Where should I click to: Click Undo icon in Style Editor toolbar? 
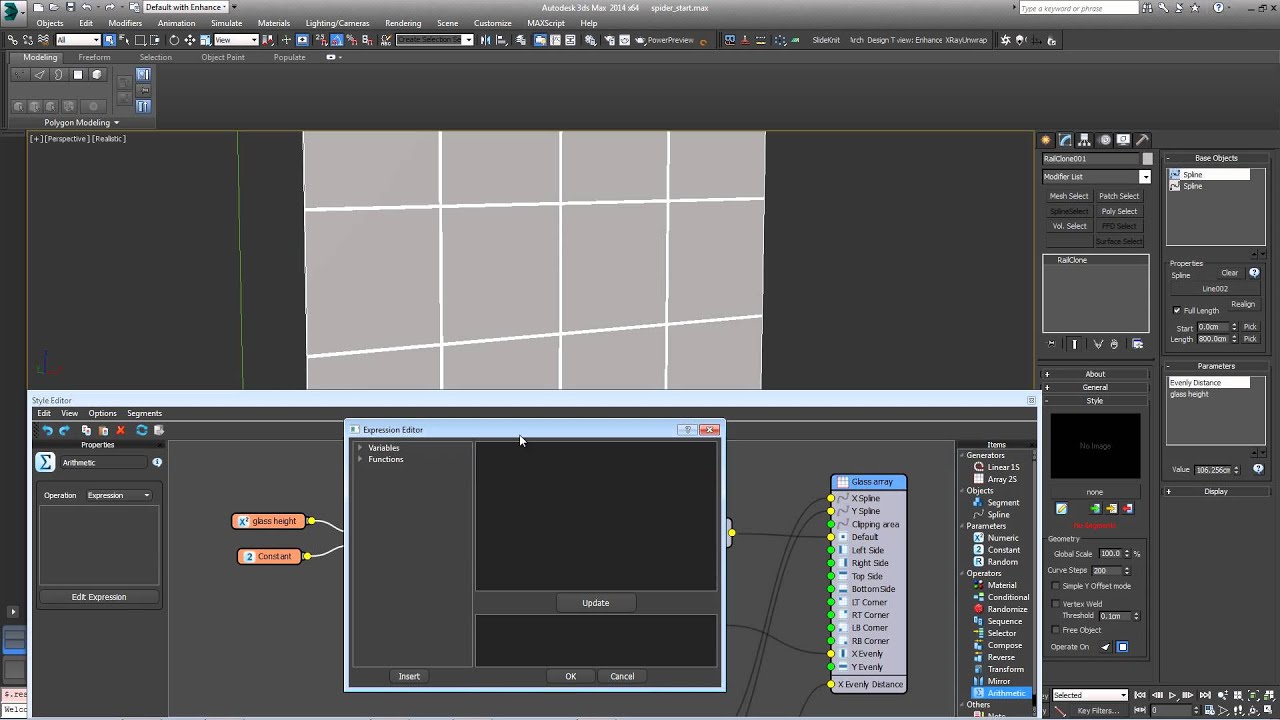point(47,430)
